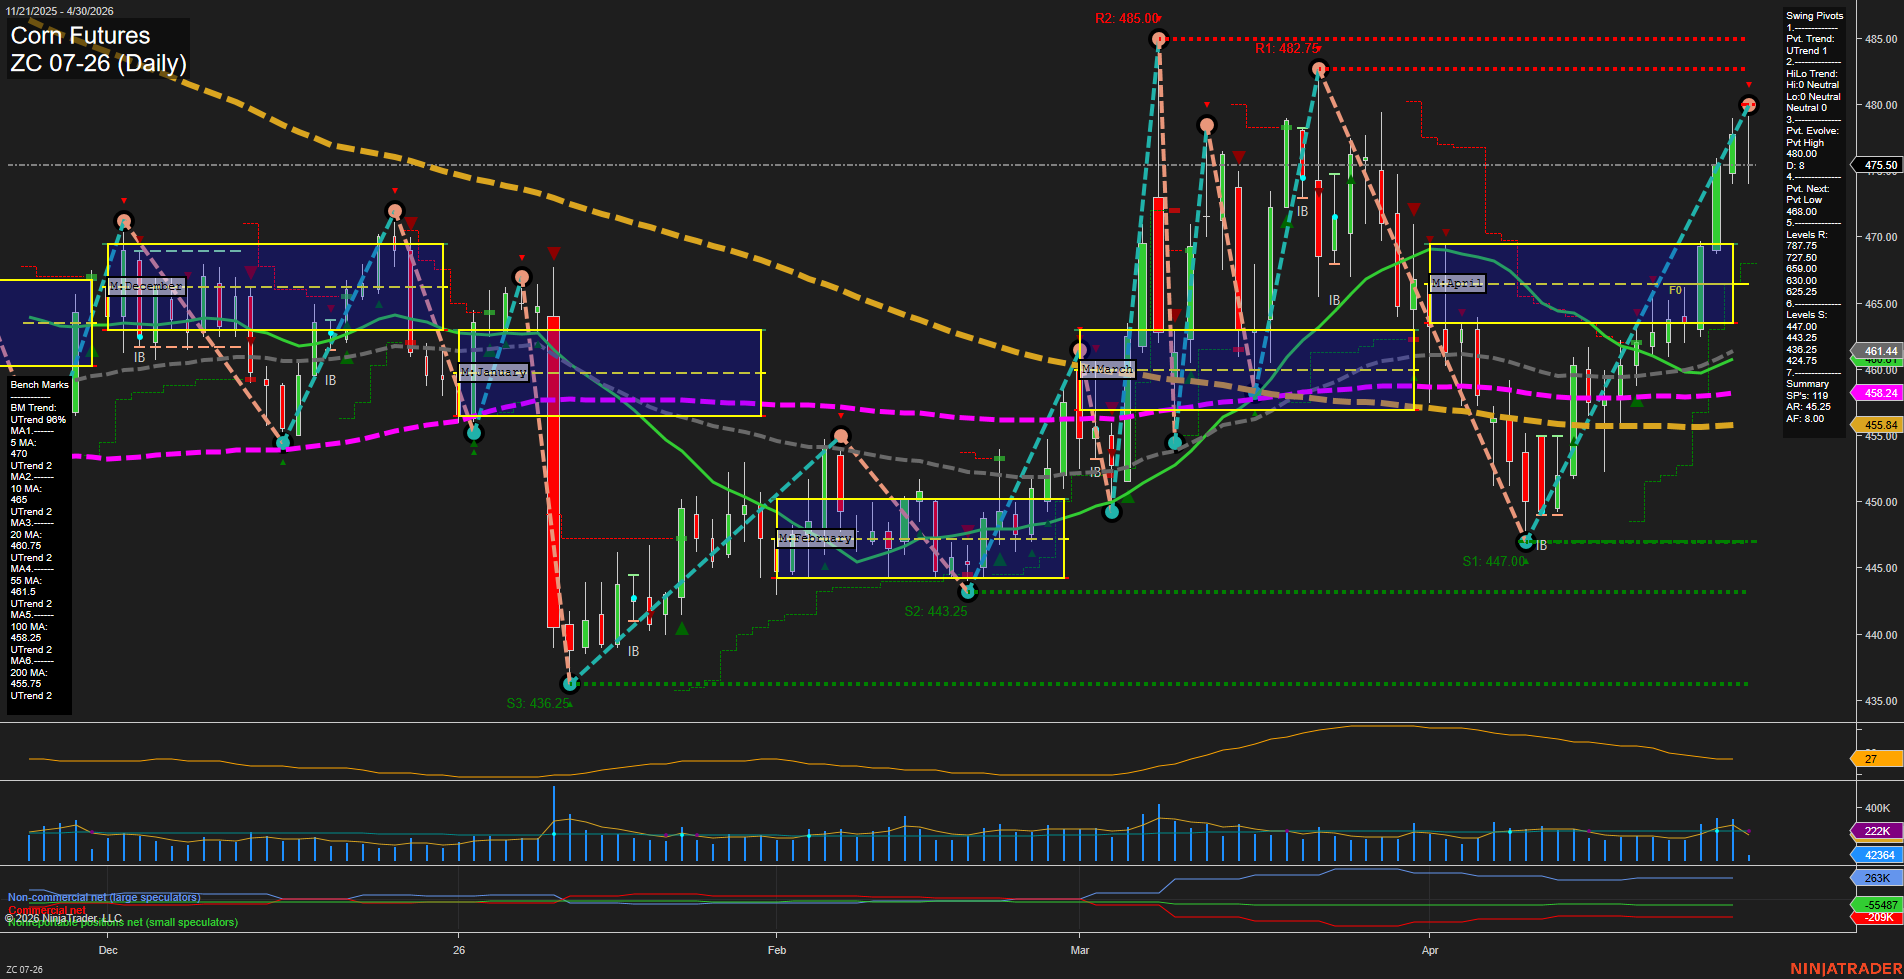Click the magenta 458.24 price swatch
The image size is (1904, 979).
[1878, 393]
